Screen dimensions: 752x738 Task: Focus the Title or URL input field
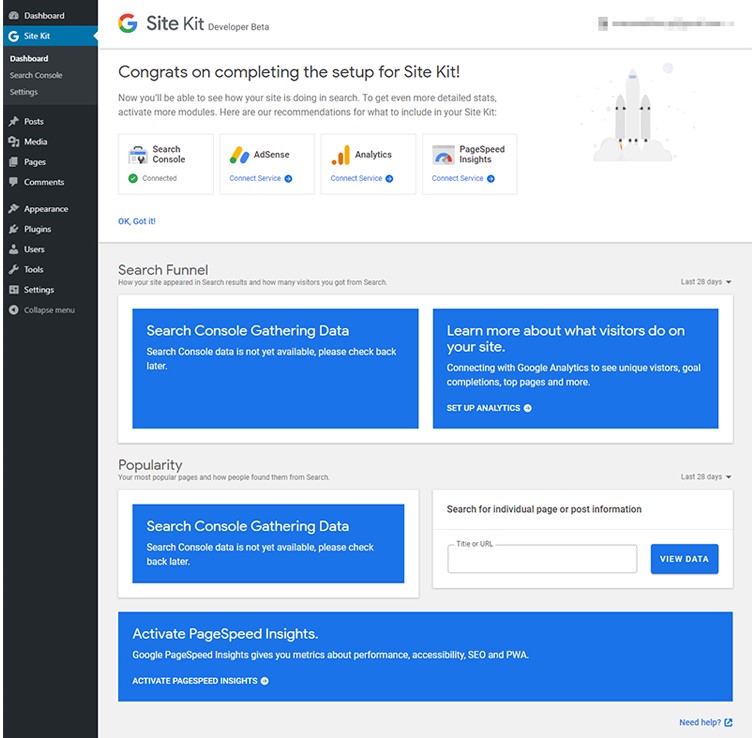tap(542, 559)
